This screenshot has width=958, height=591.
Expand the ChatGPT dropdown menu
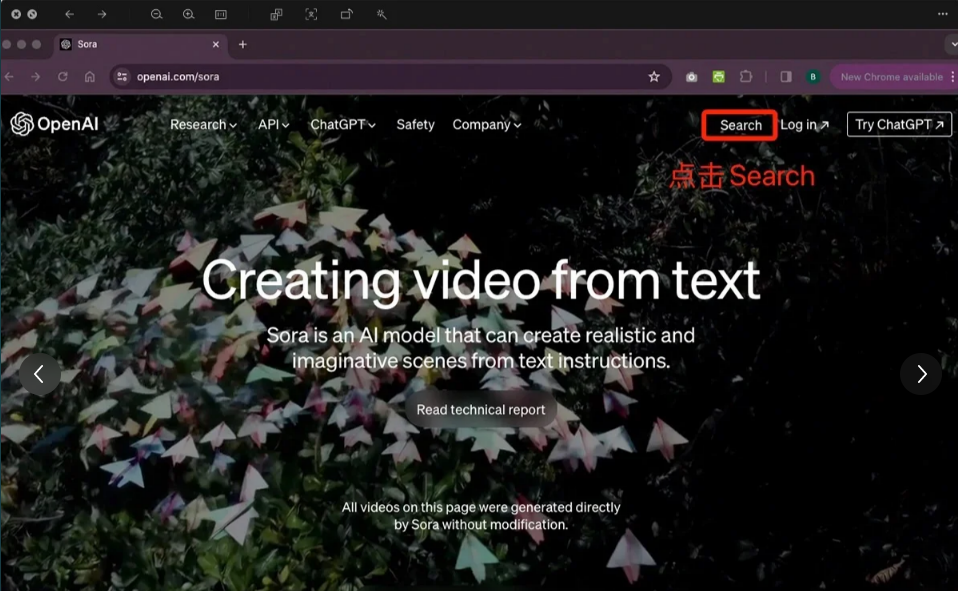point(343,125)
